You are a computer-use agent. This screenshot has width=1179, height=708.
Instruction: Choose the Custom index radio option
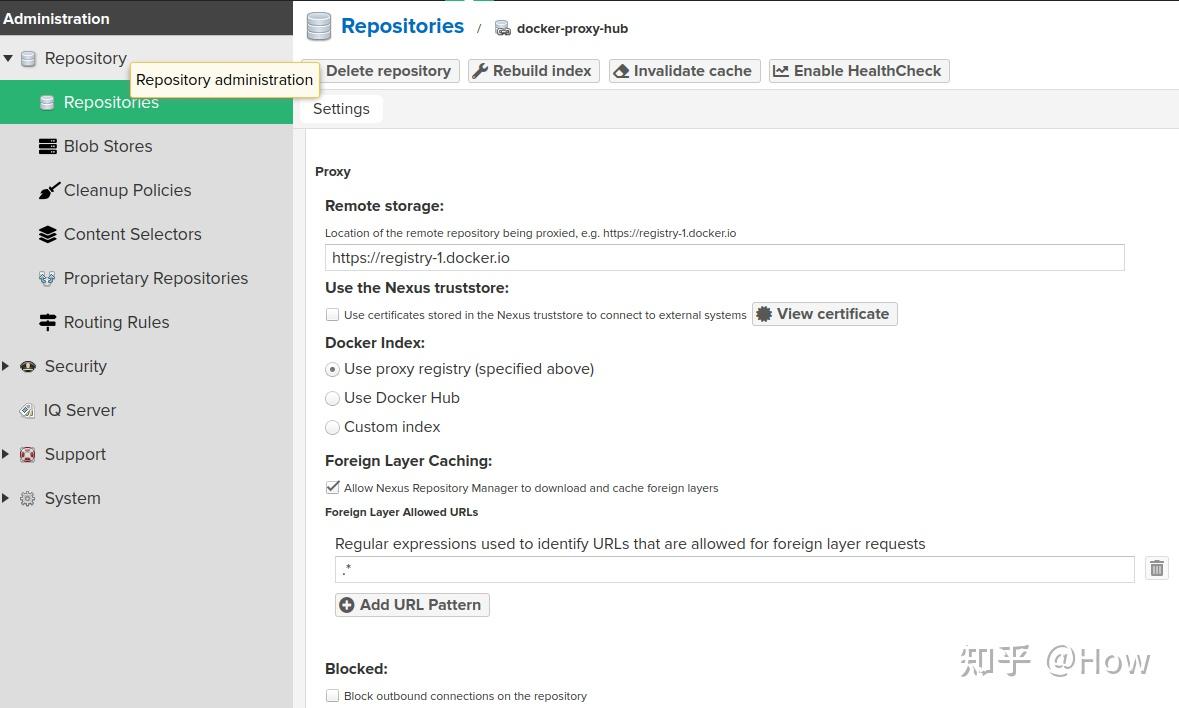pyautogui.click(x=333, y=427)
